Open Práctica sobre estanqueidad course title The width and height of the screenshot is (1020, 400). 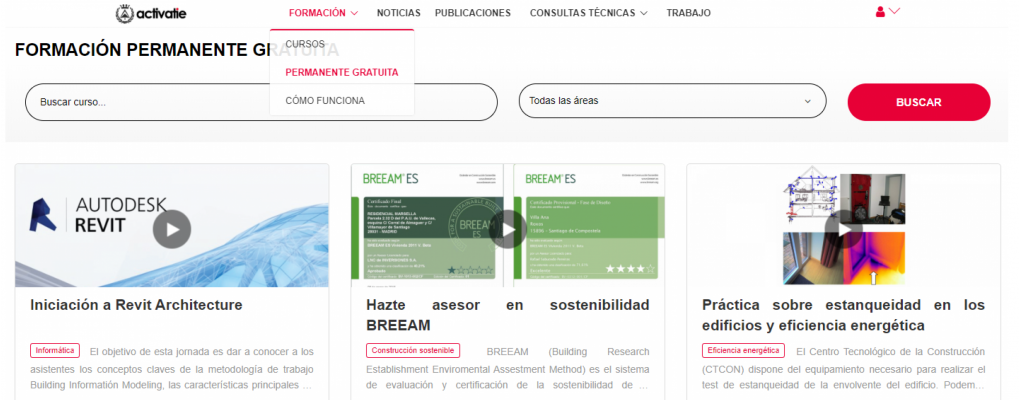click(844, 315)
